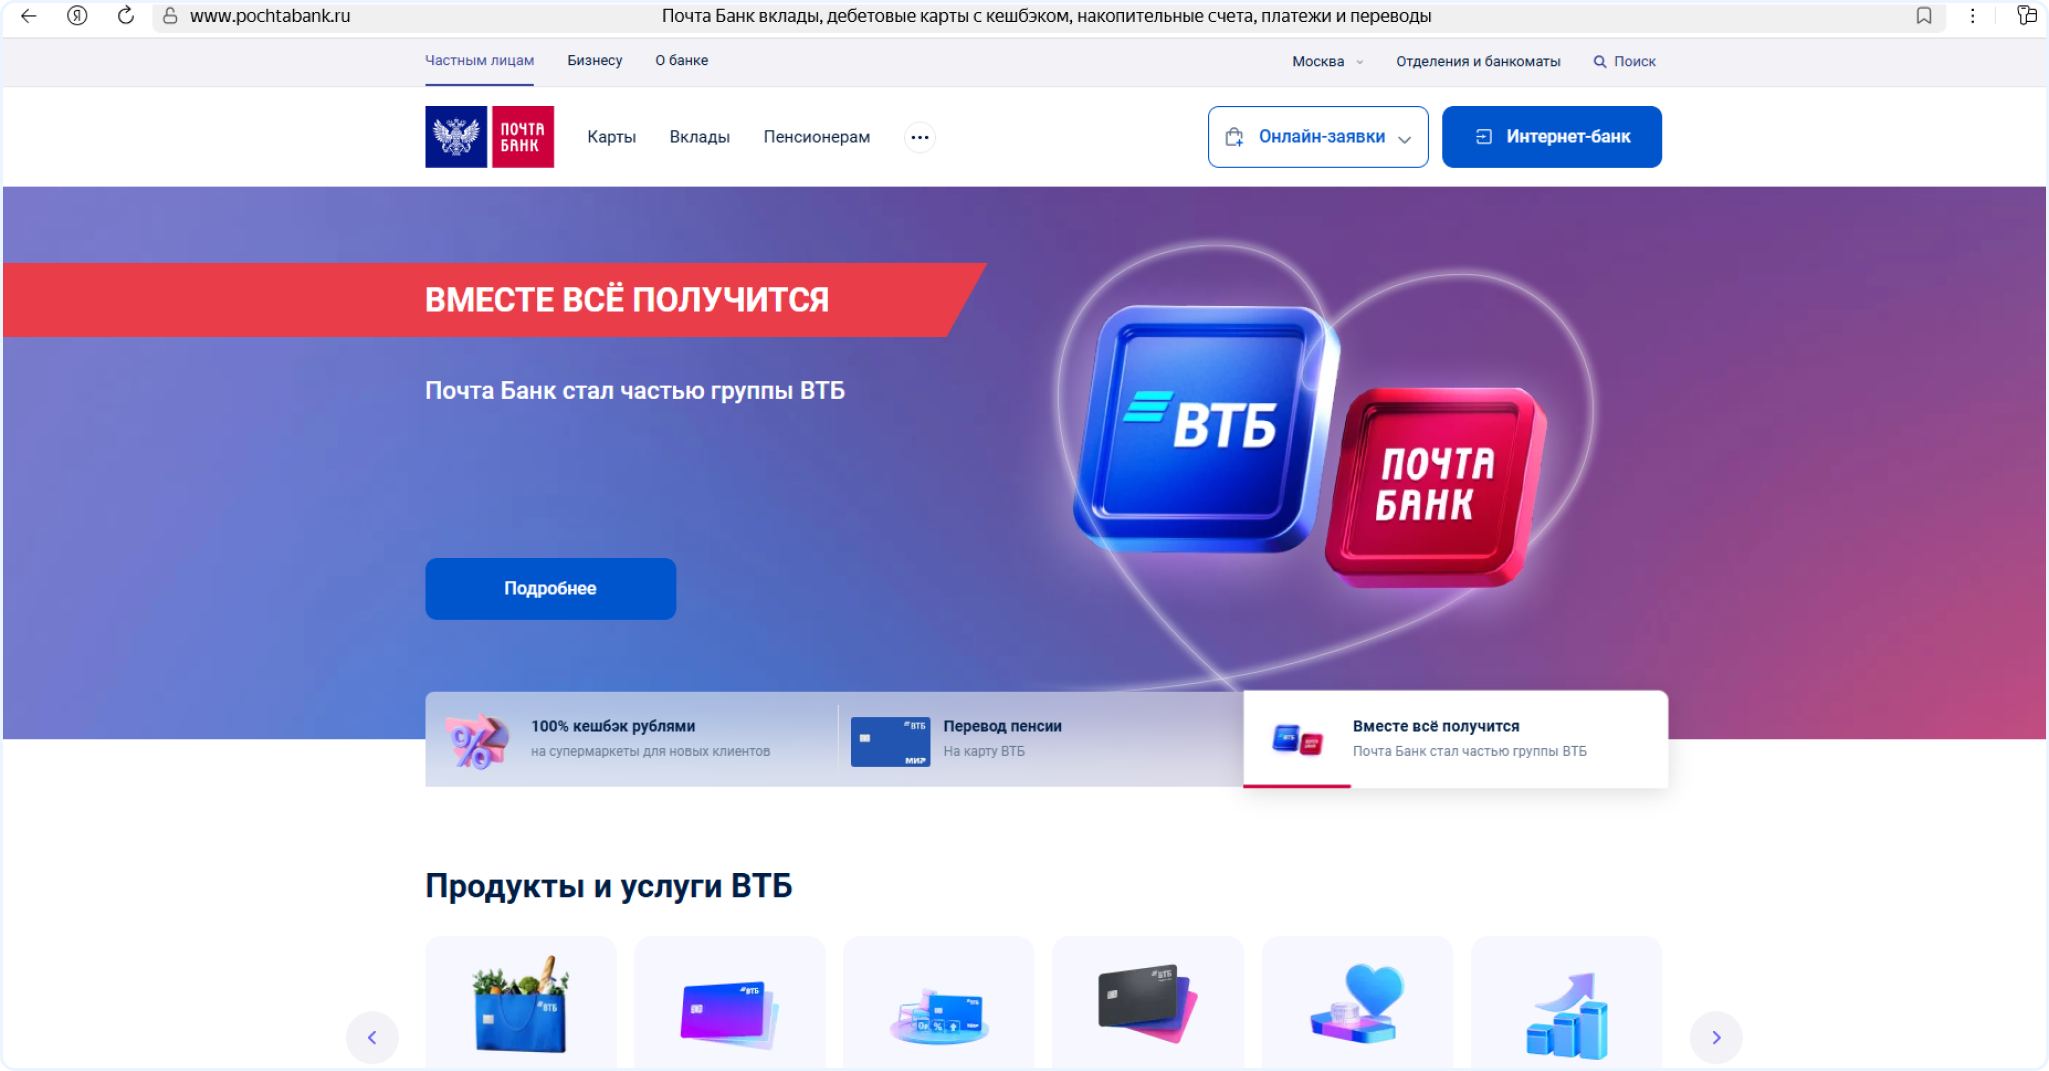Select the grocery bag product card
2049x1071 pixels.
pyautogui.click(x=521, y=1003)
